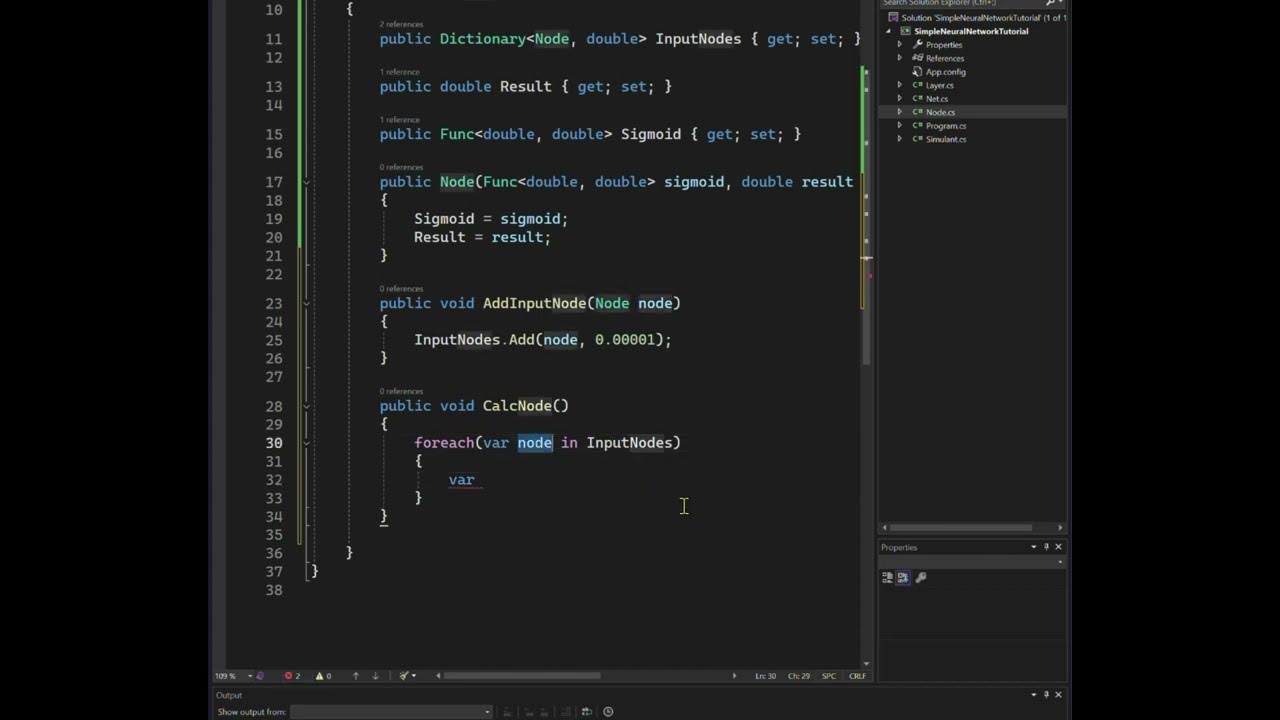
Task: Expand the Simulant.cs tree node
Action: pos(900,139)
